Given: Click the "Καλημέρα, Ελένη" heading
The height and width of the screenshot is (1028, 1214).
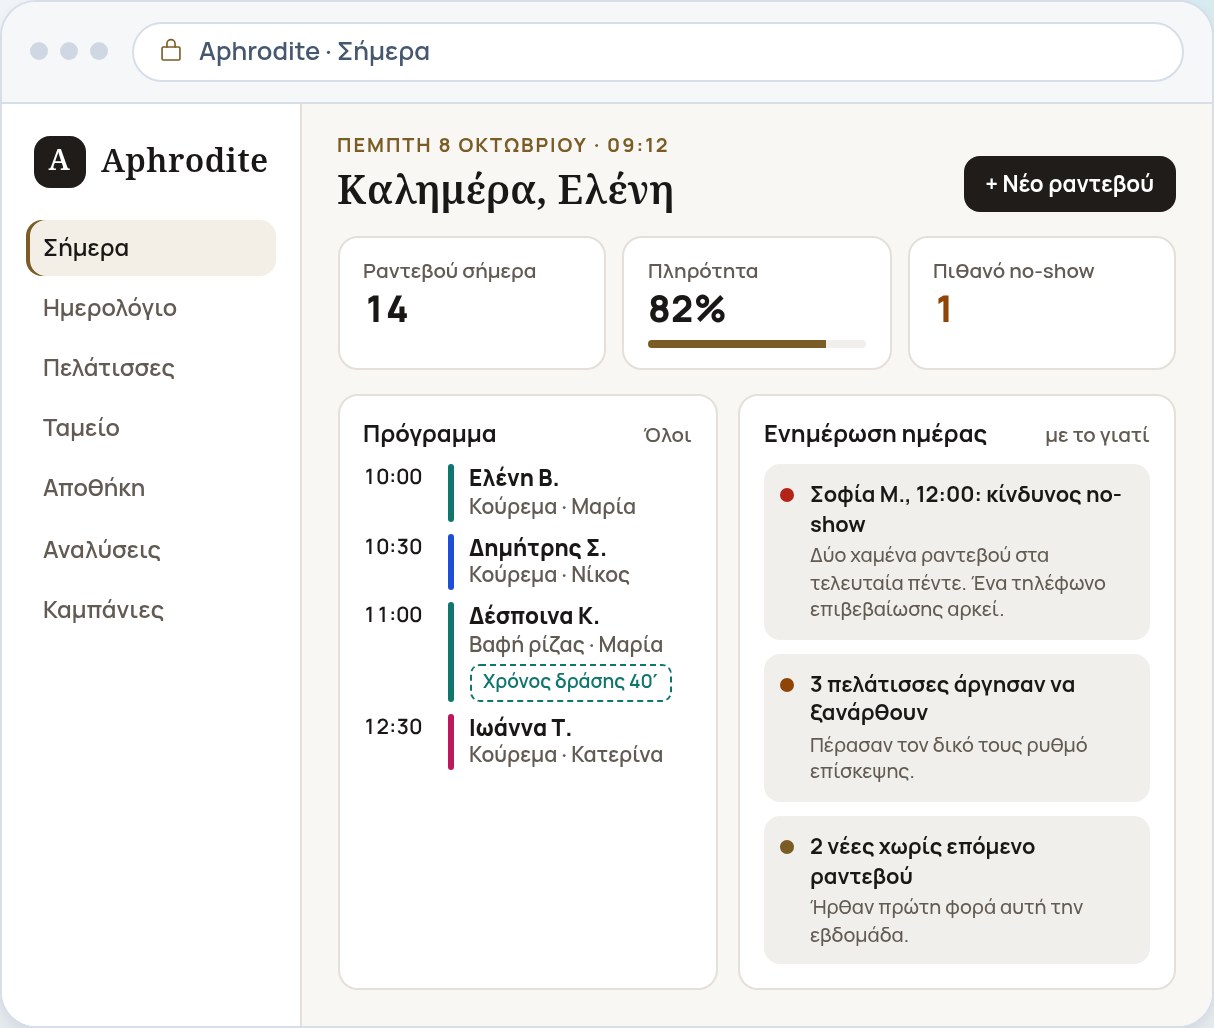Looking at the screenshot, I should tap(505, 190).
